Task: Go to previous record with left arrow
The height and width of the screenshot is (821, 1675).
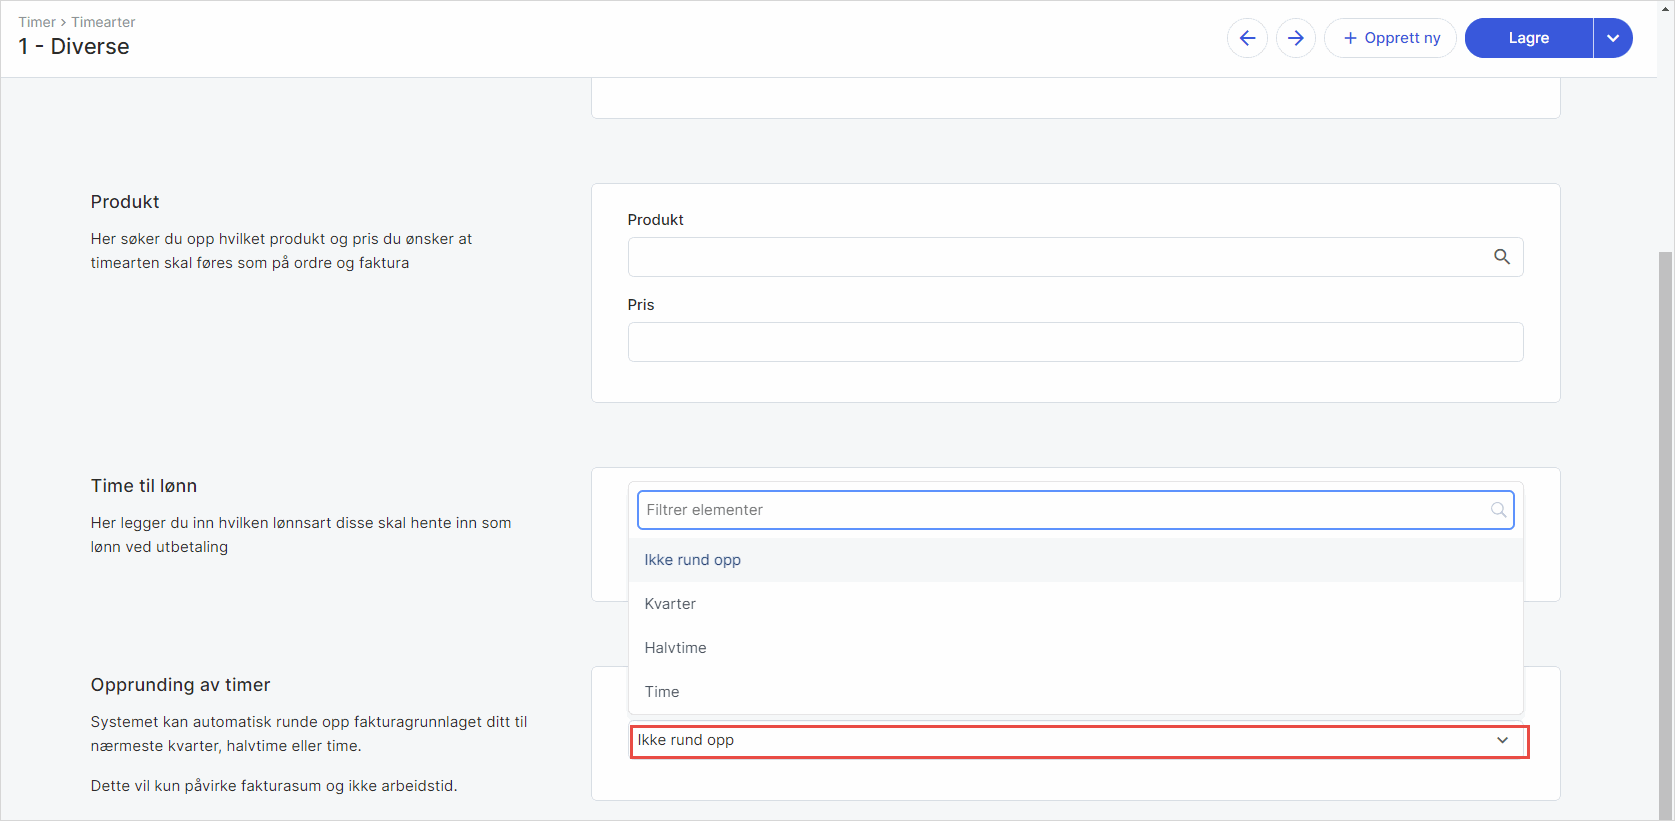Action: tap(1247, 38)
